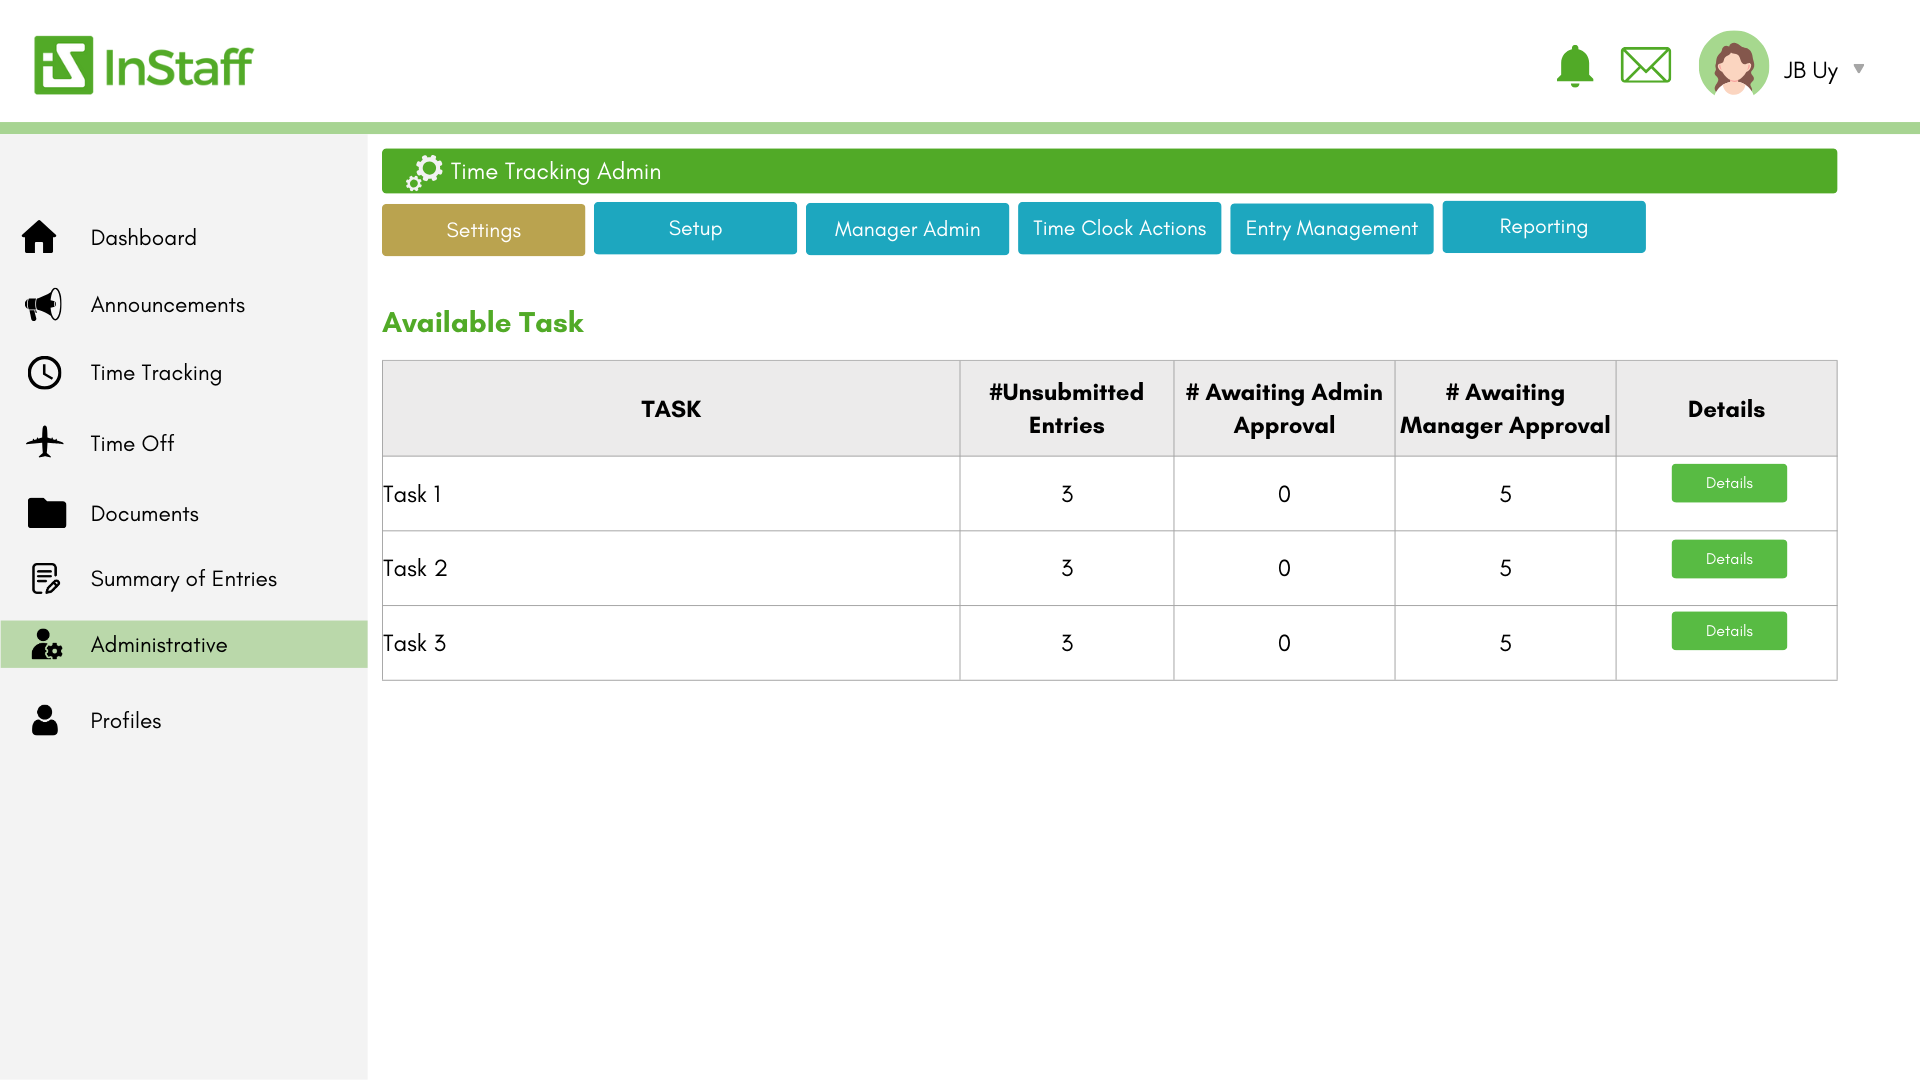1920x1080 pixels.
Task: Open Announcements in the sidebar
Action: 167,305
